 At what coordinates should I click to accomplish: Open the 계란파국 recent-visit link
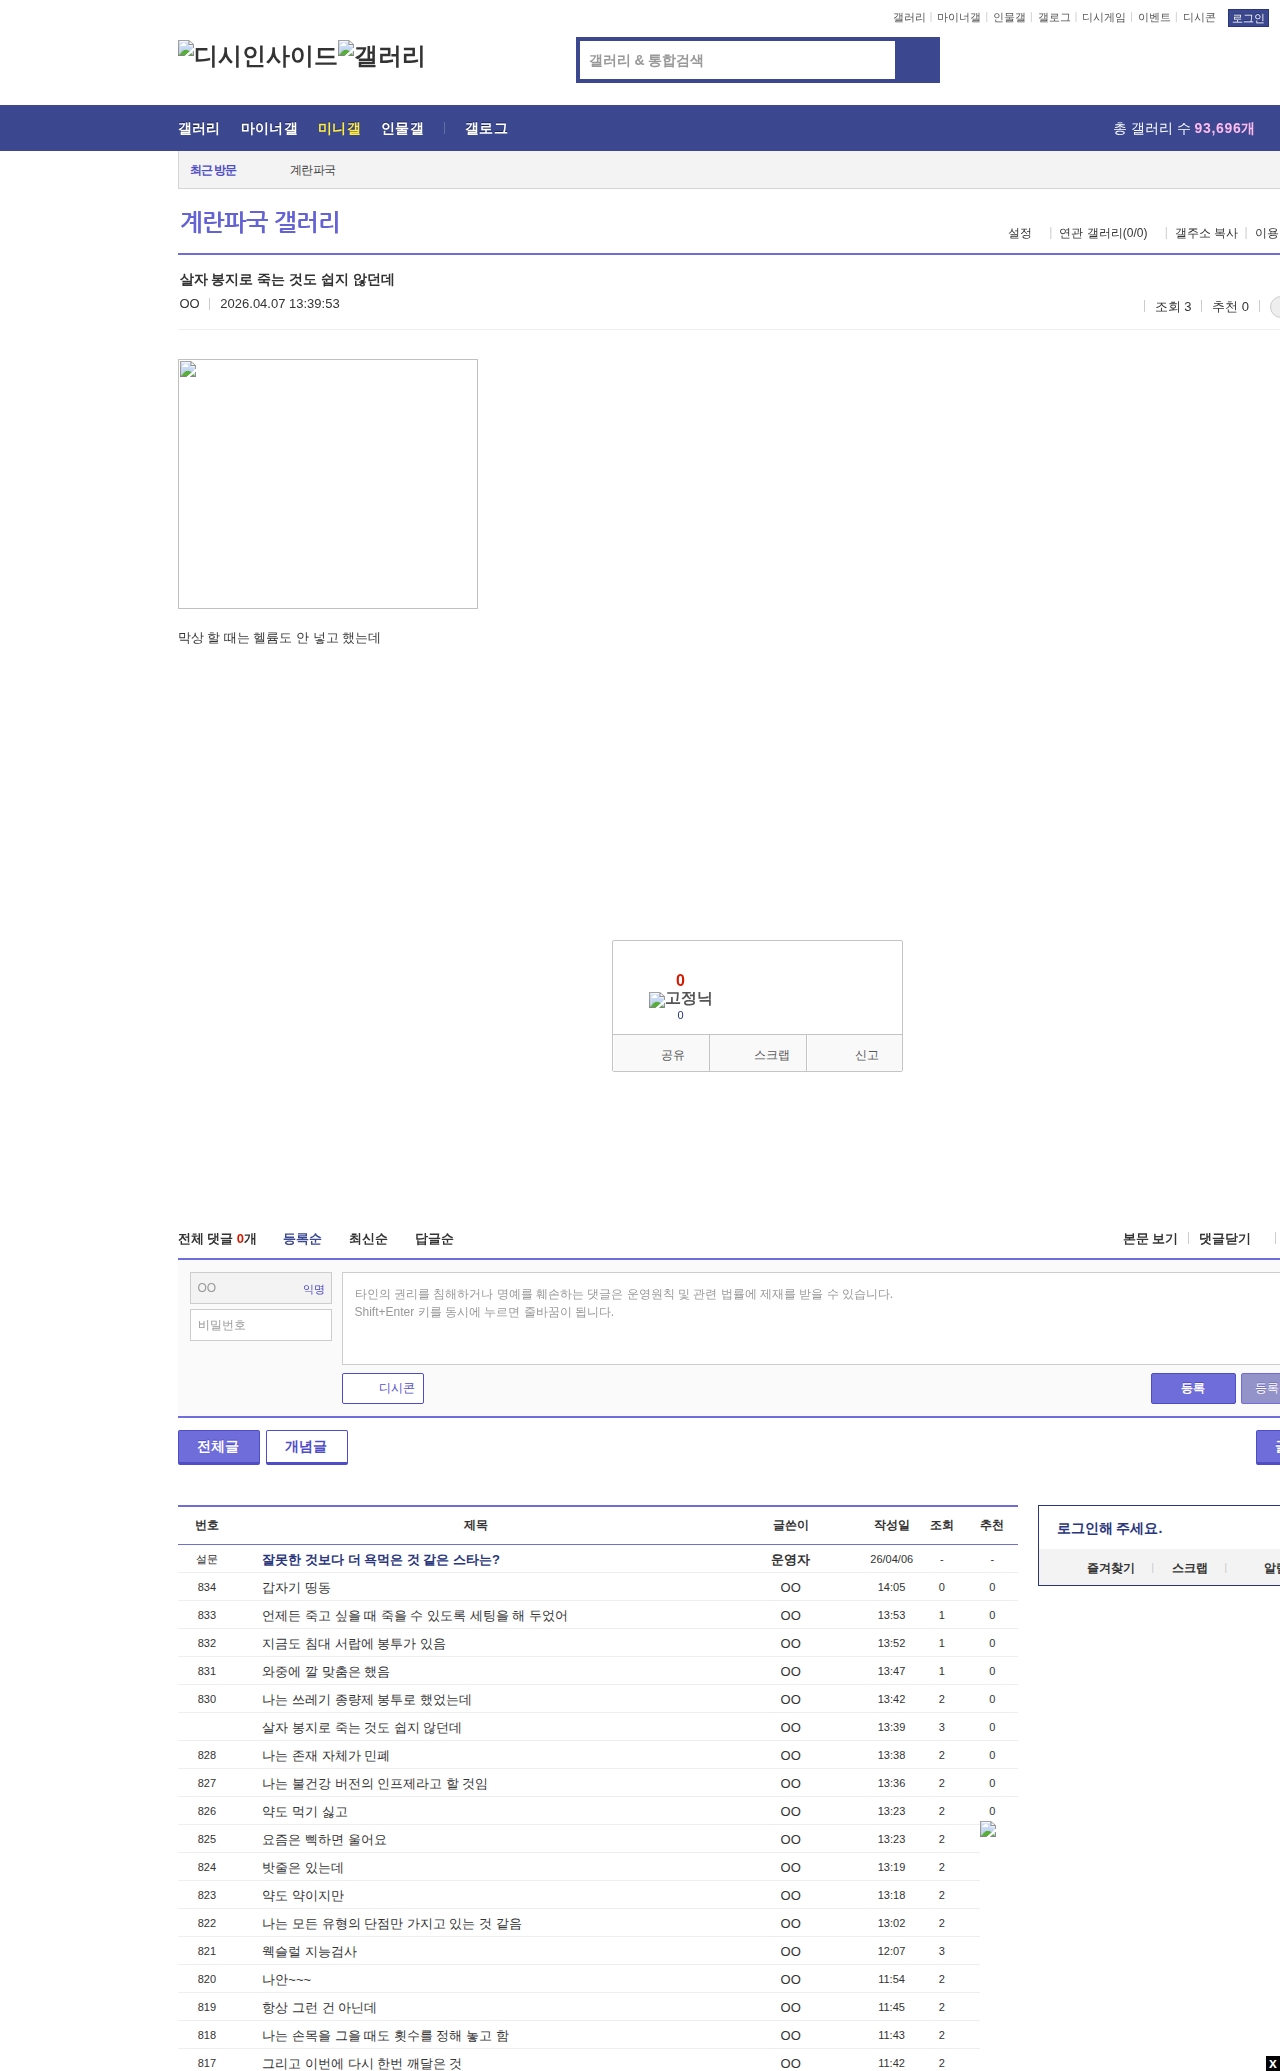[x=313, y=171]
